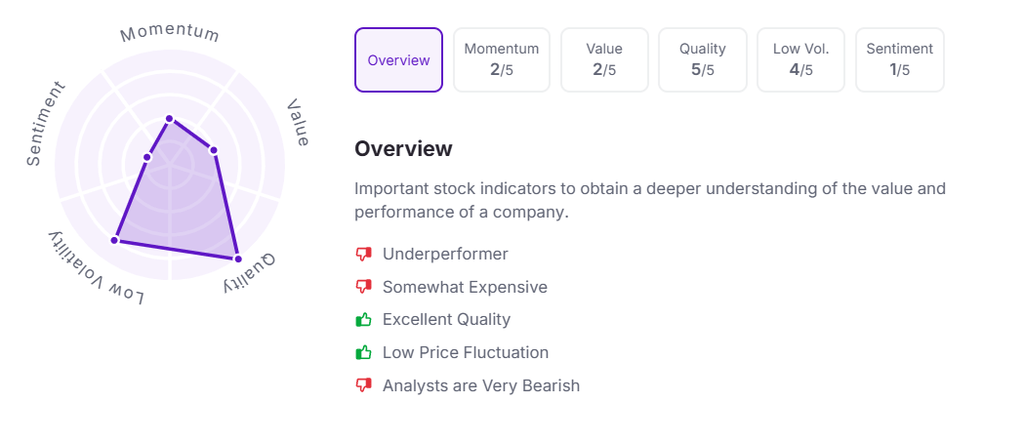Select the Overview tab
This screenshot has width=1024, height=437.
398,60
